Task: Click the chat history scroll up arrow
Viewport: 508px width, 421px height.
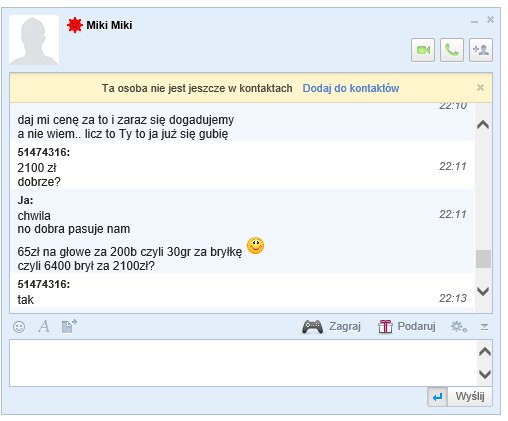Action: coord(483,125)
